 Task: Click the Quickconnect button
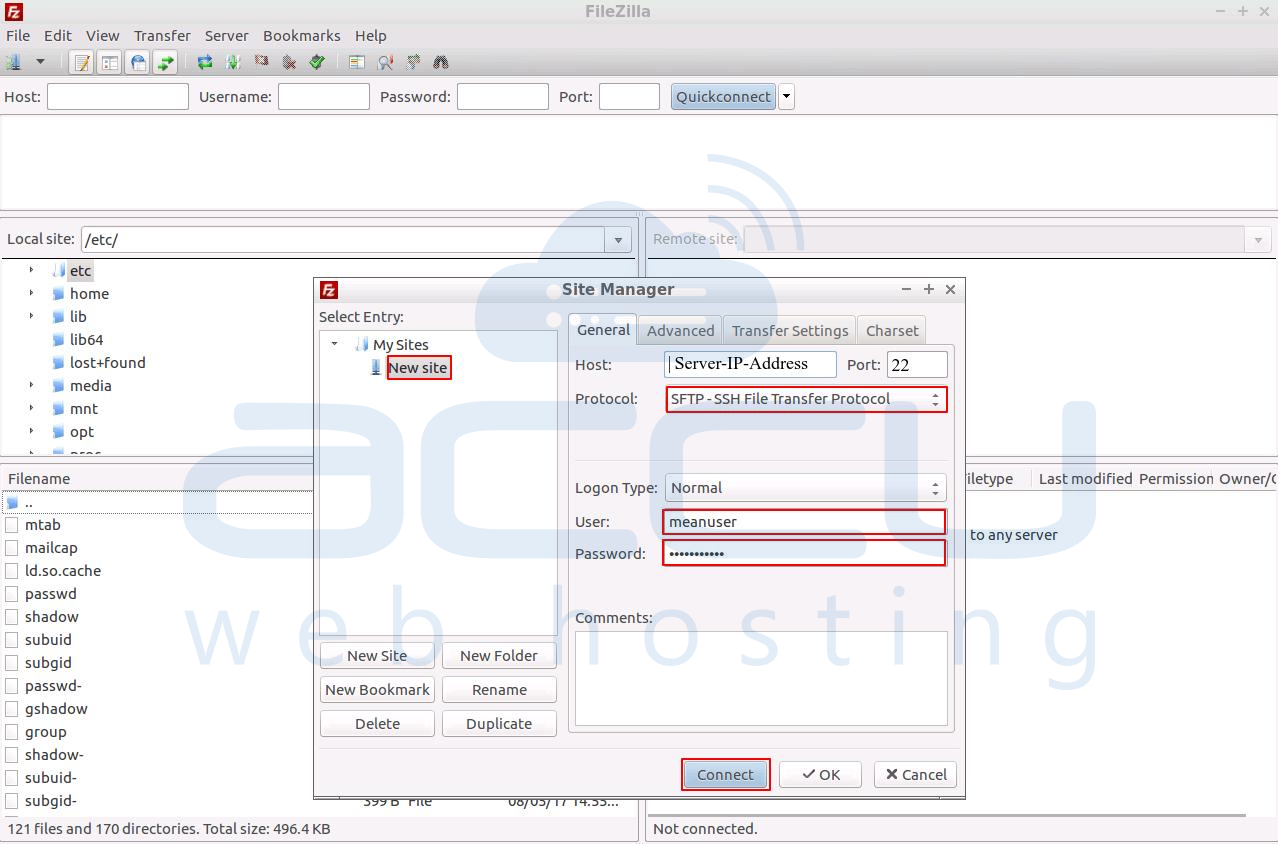click(723, 97)
